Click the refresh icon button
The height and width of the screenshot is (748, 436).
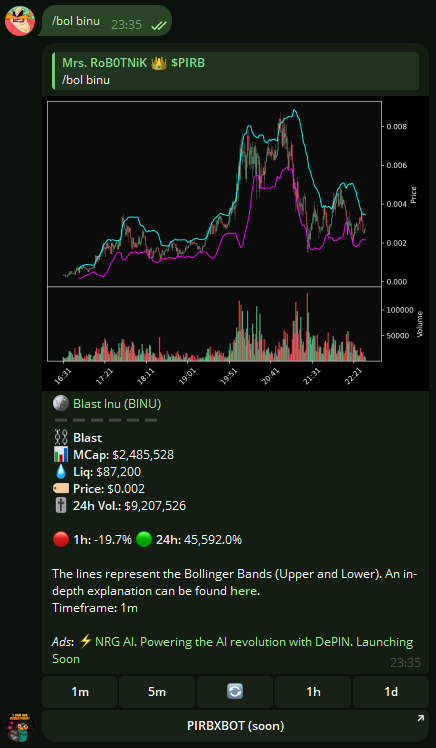tap(235, 692)
